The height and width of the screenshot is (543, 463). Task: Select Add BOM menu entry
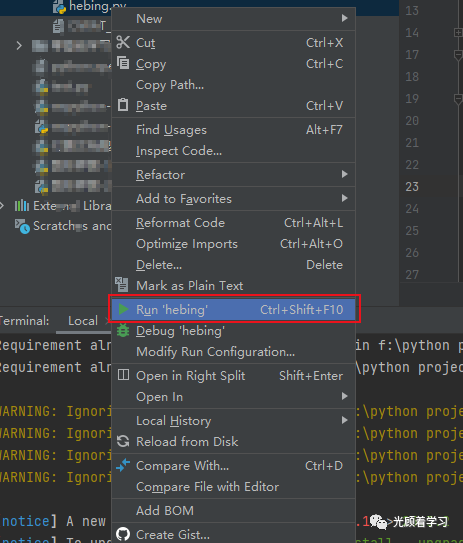click(x=234, y=510)
